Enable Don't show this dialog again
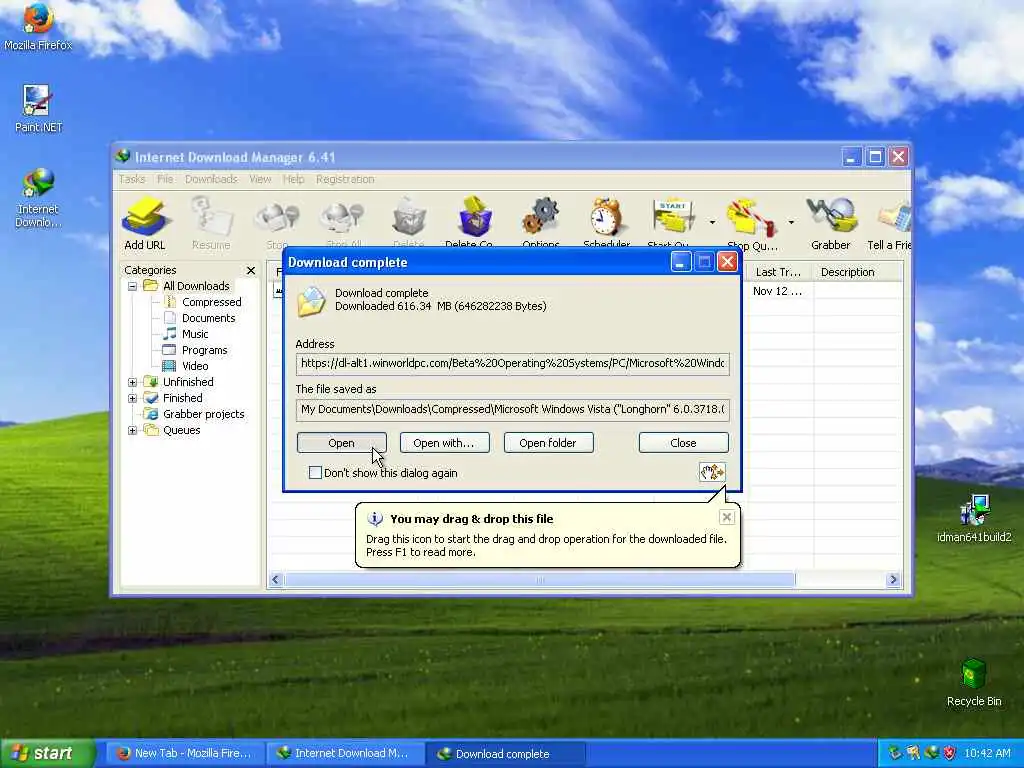Image resolution: width=1024 pixels, height=768 pixels. [315, 472]
